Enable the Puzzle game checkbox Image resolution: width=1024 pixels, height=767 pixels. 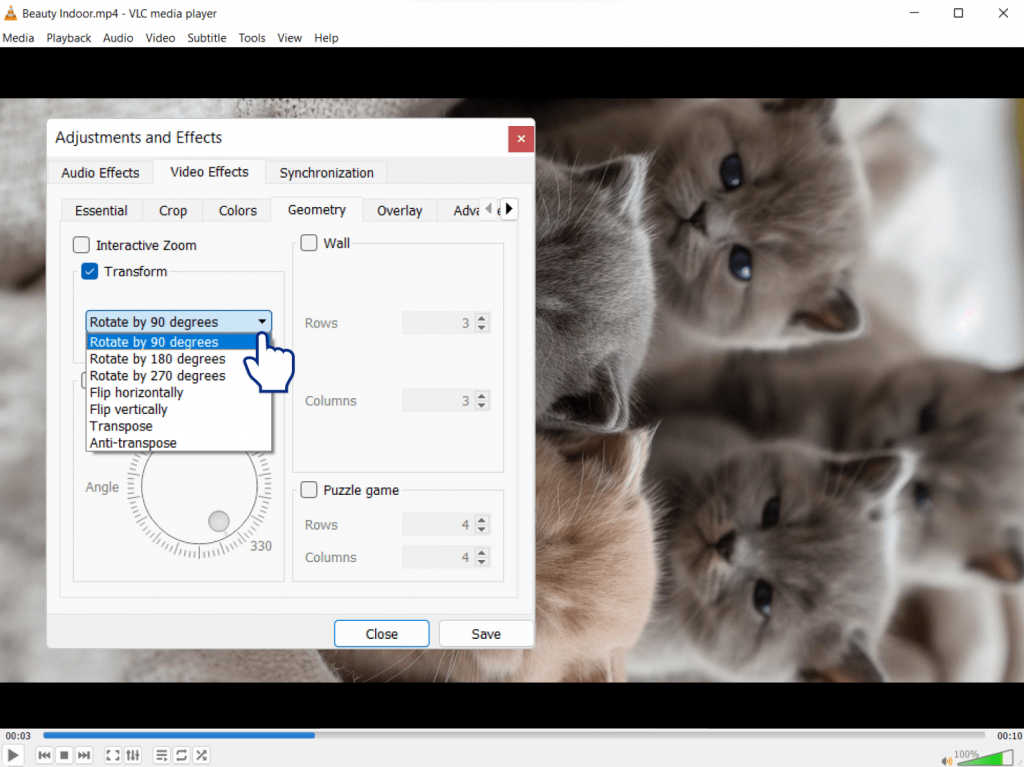309,490
